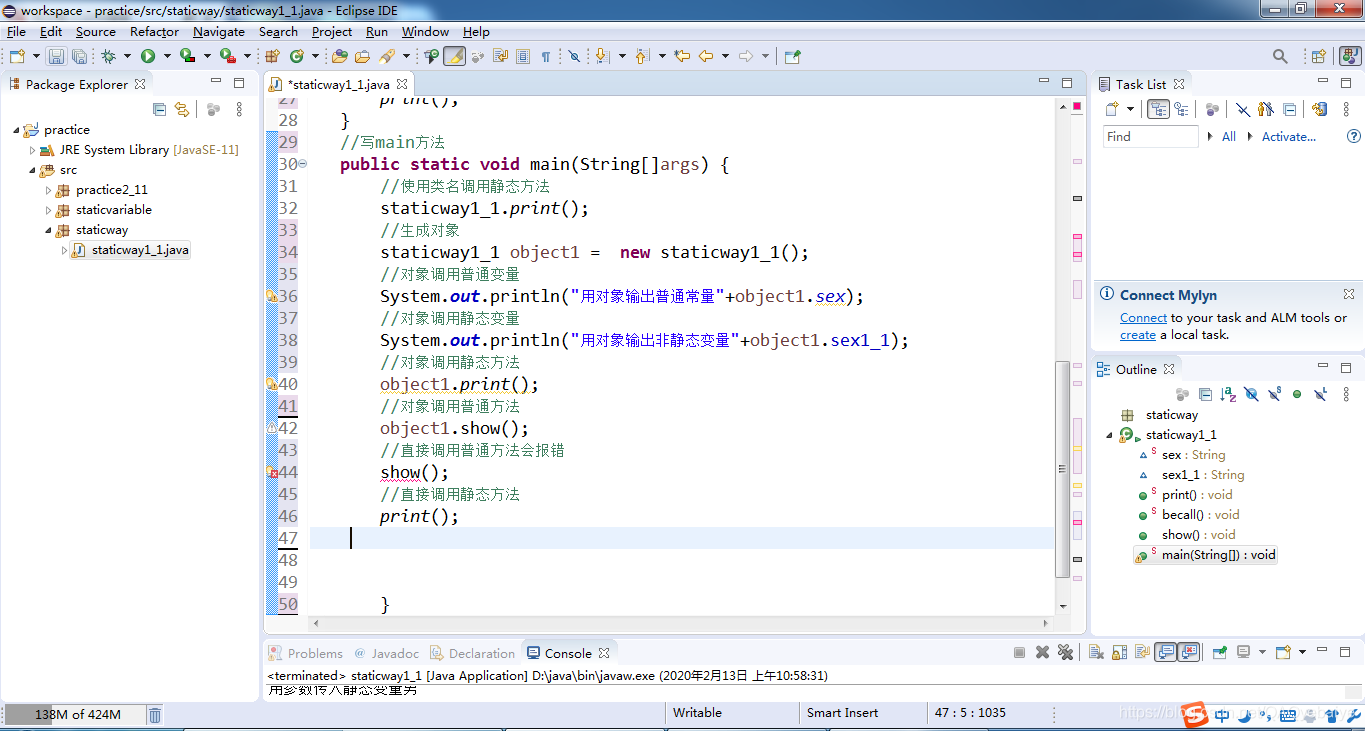Select staticway1_1.java in Package Explorer
The image size is (1365, 731).
click(x=140, y=250)
